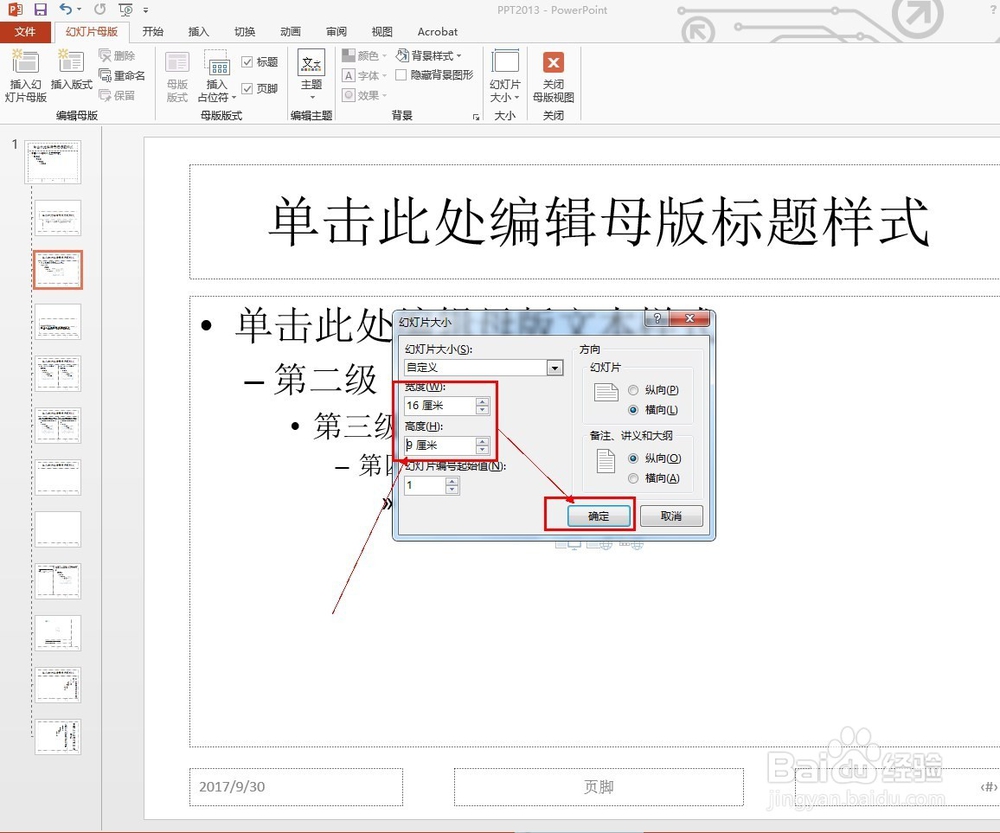The height and width of the screenshot is (833, 1000).
Task: Switch to Review (审阅) tab
Action: pyautogui.click(x=336, y=31)
